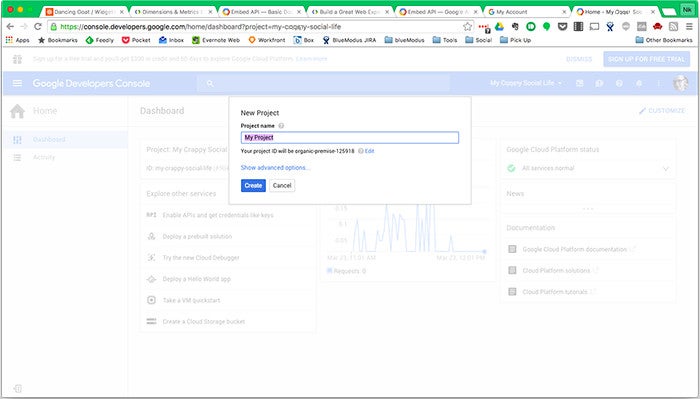This screenshot has width=700, height=399.
Task: Open Evernote Web bookmark
Action: click(x=216, y=40)
